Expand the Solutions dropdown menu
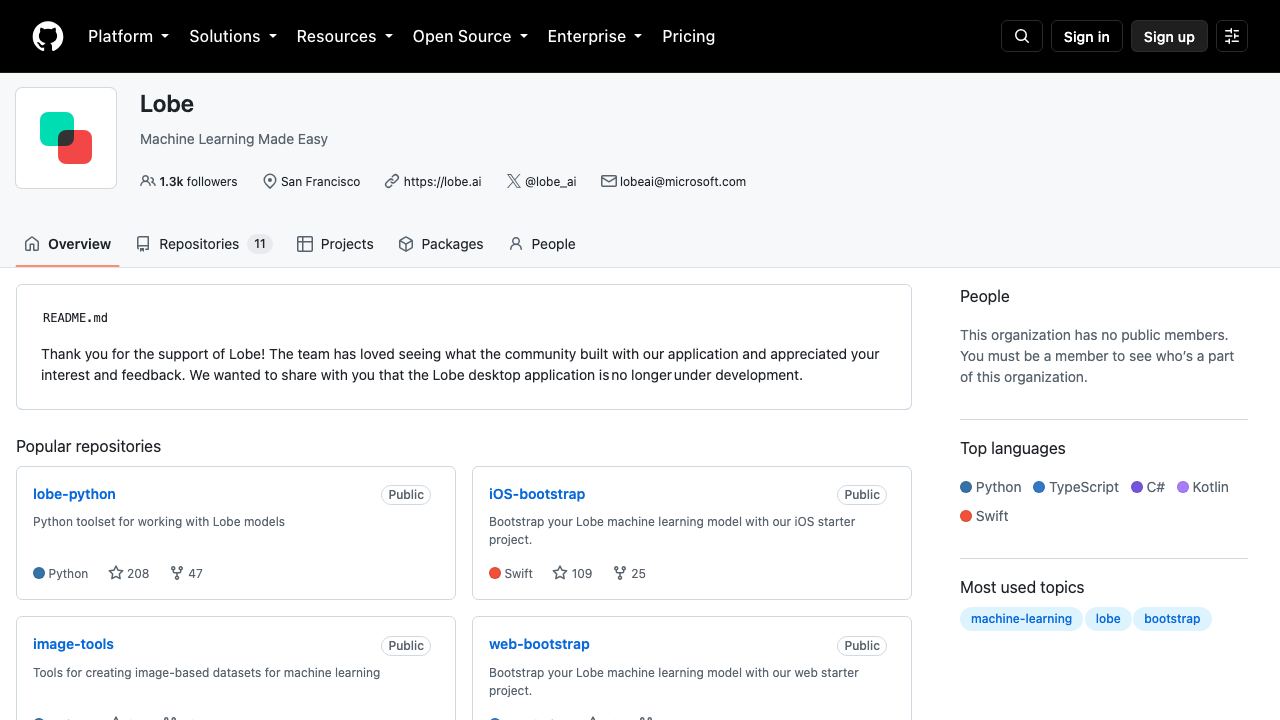The image size is (1280, 720). point(232,36)
